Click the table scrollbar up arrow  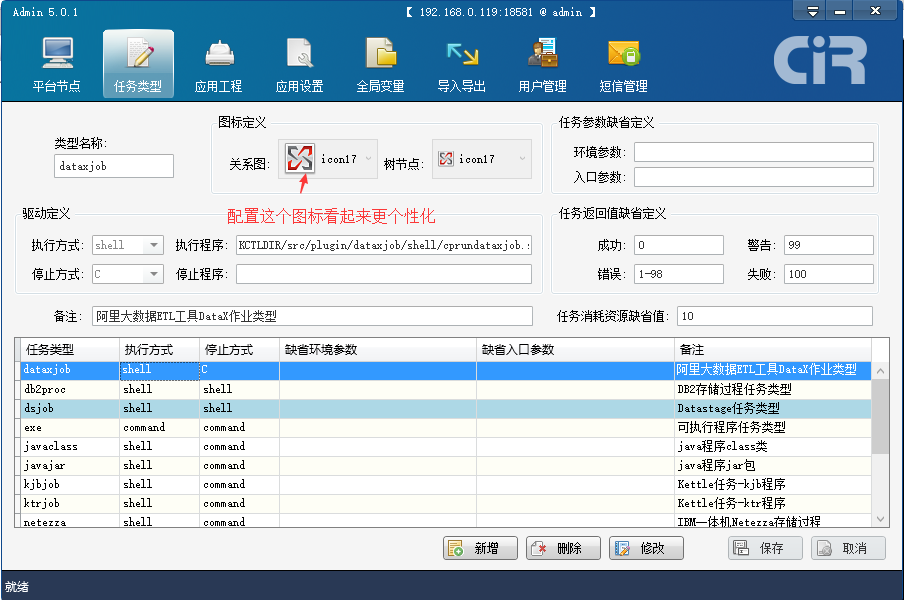[x=880, y=371]
